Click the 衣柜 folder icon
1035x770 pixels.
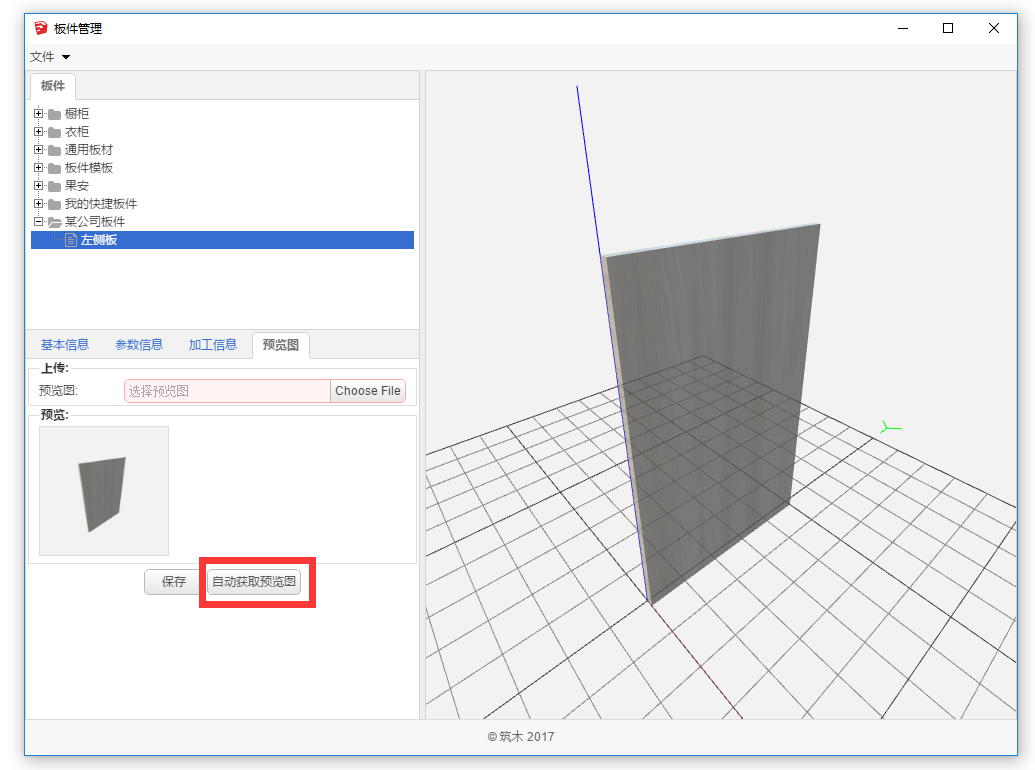coord(54,132)
